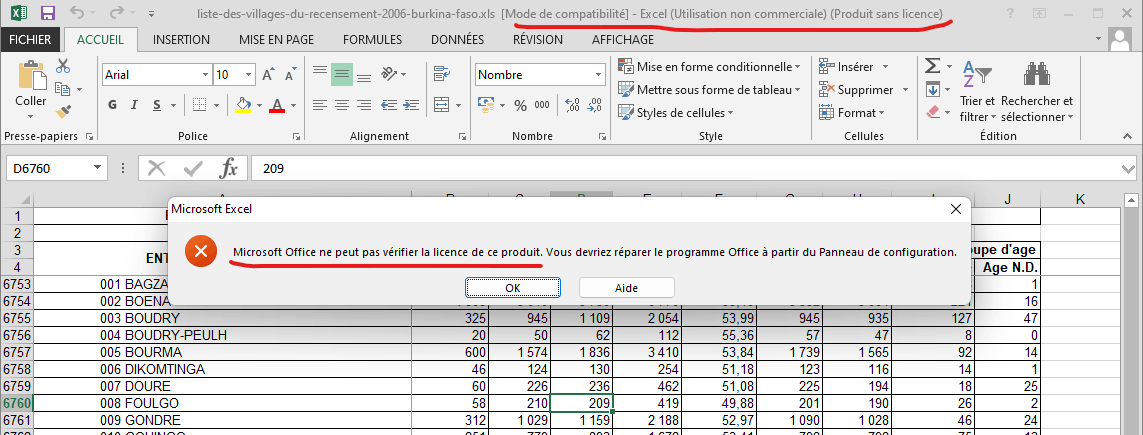Click the Clear eraser icon
The image size is (1143, 435).
(932, 112)
